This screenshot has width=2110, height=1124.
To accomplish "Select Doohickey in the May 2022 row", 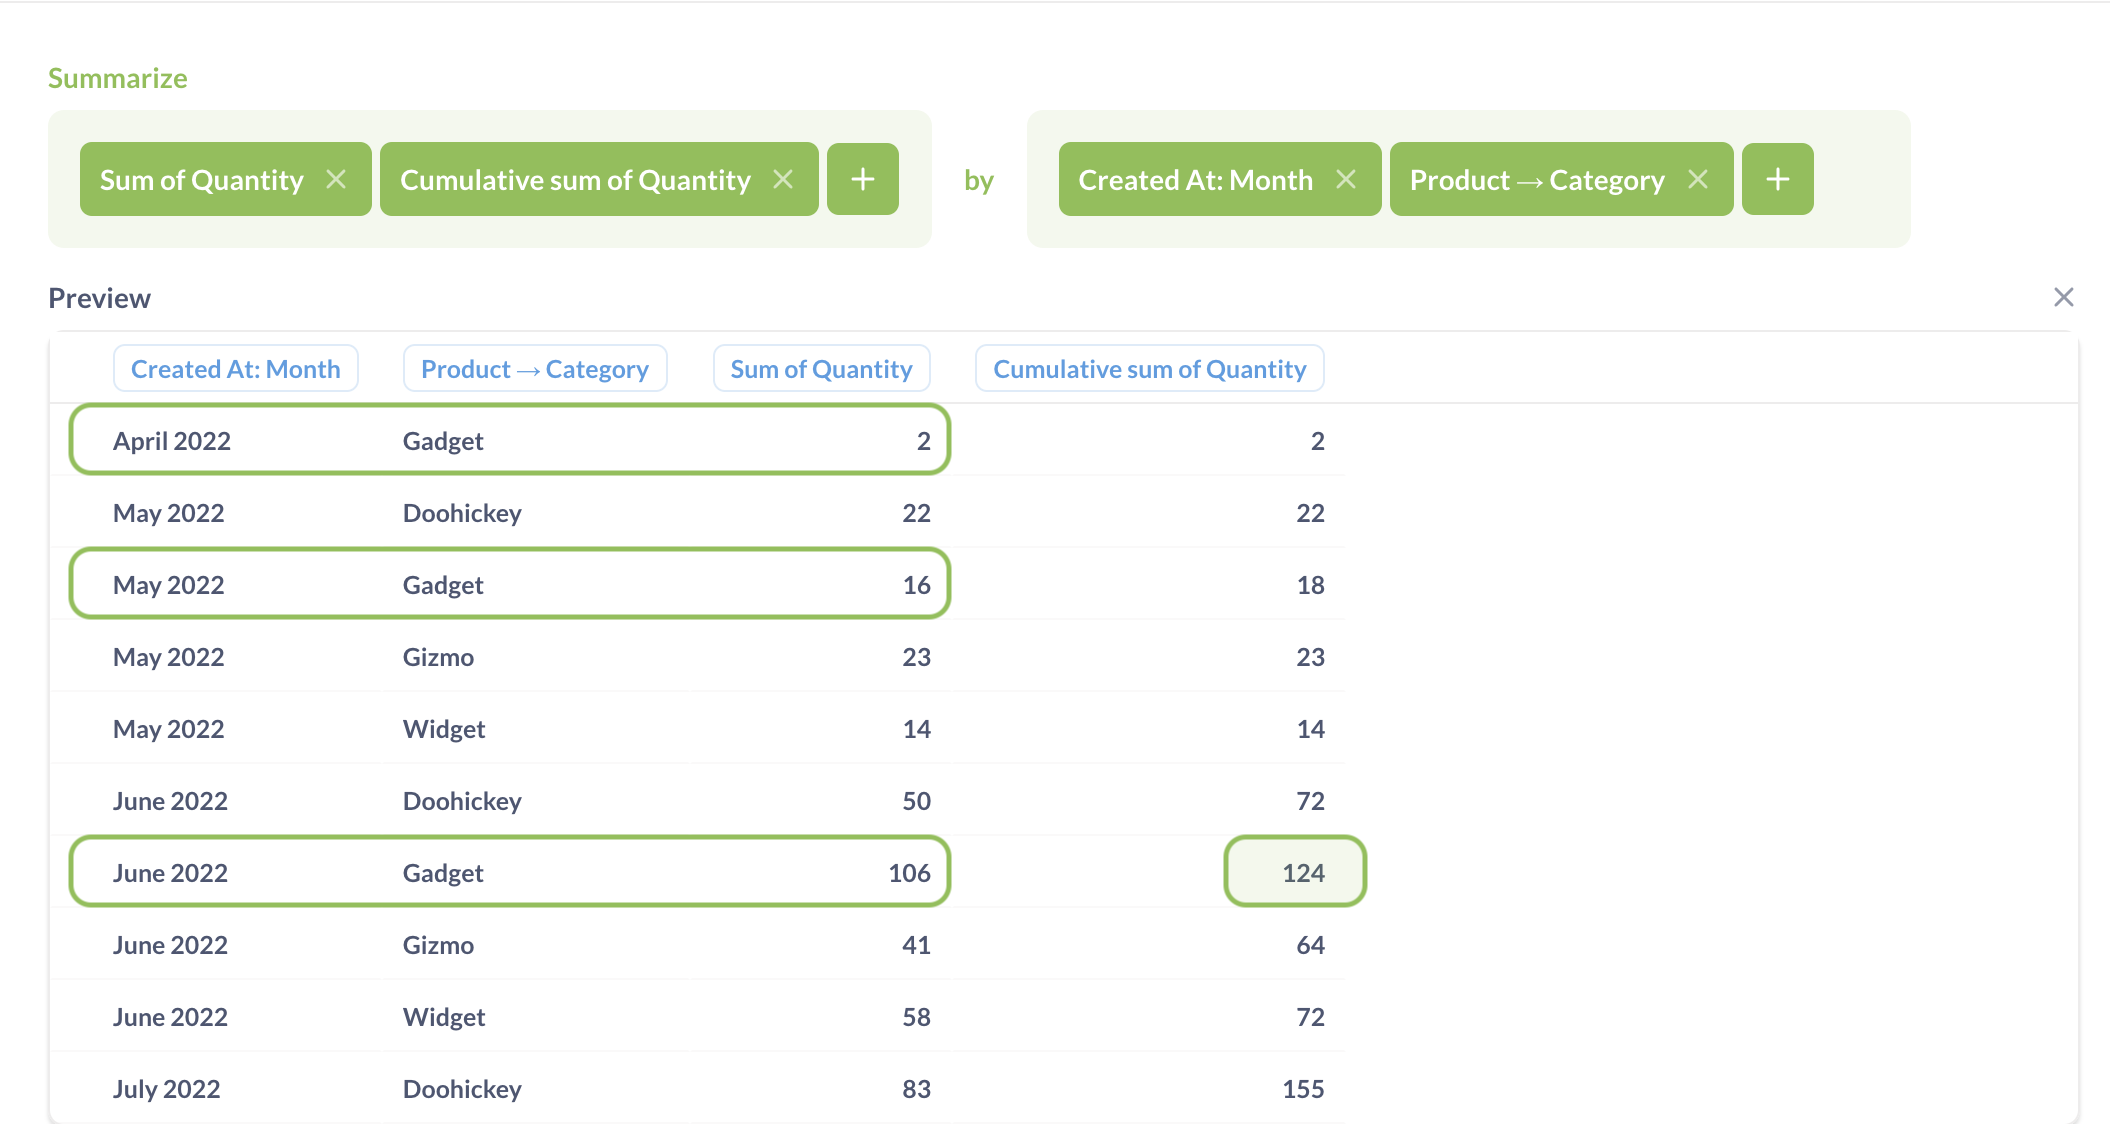I will click(x=462, y=513).
